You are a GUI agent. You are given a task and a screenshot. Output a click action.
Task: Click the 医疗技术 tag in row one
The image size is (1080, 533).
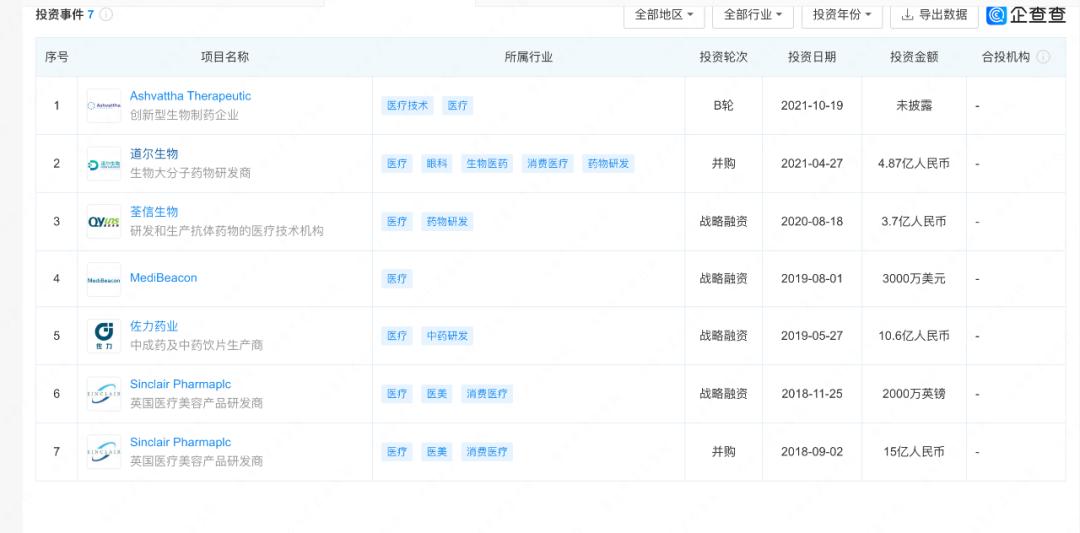407,105
